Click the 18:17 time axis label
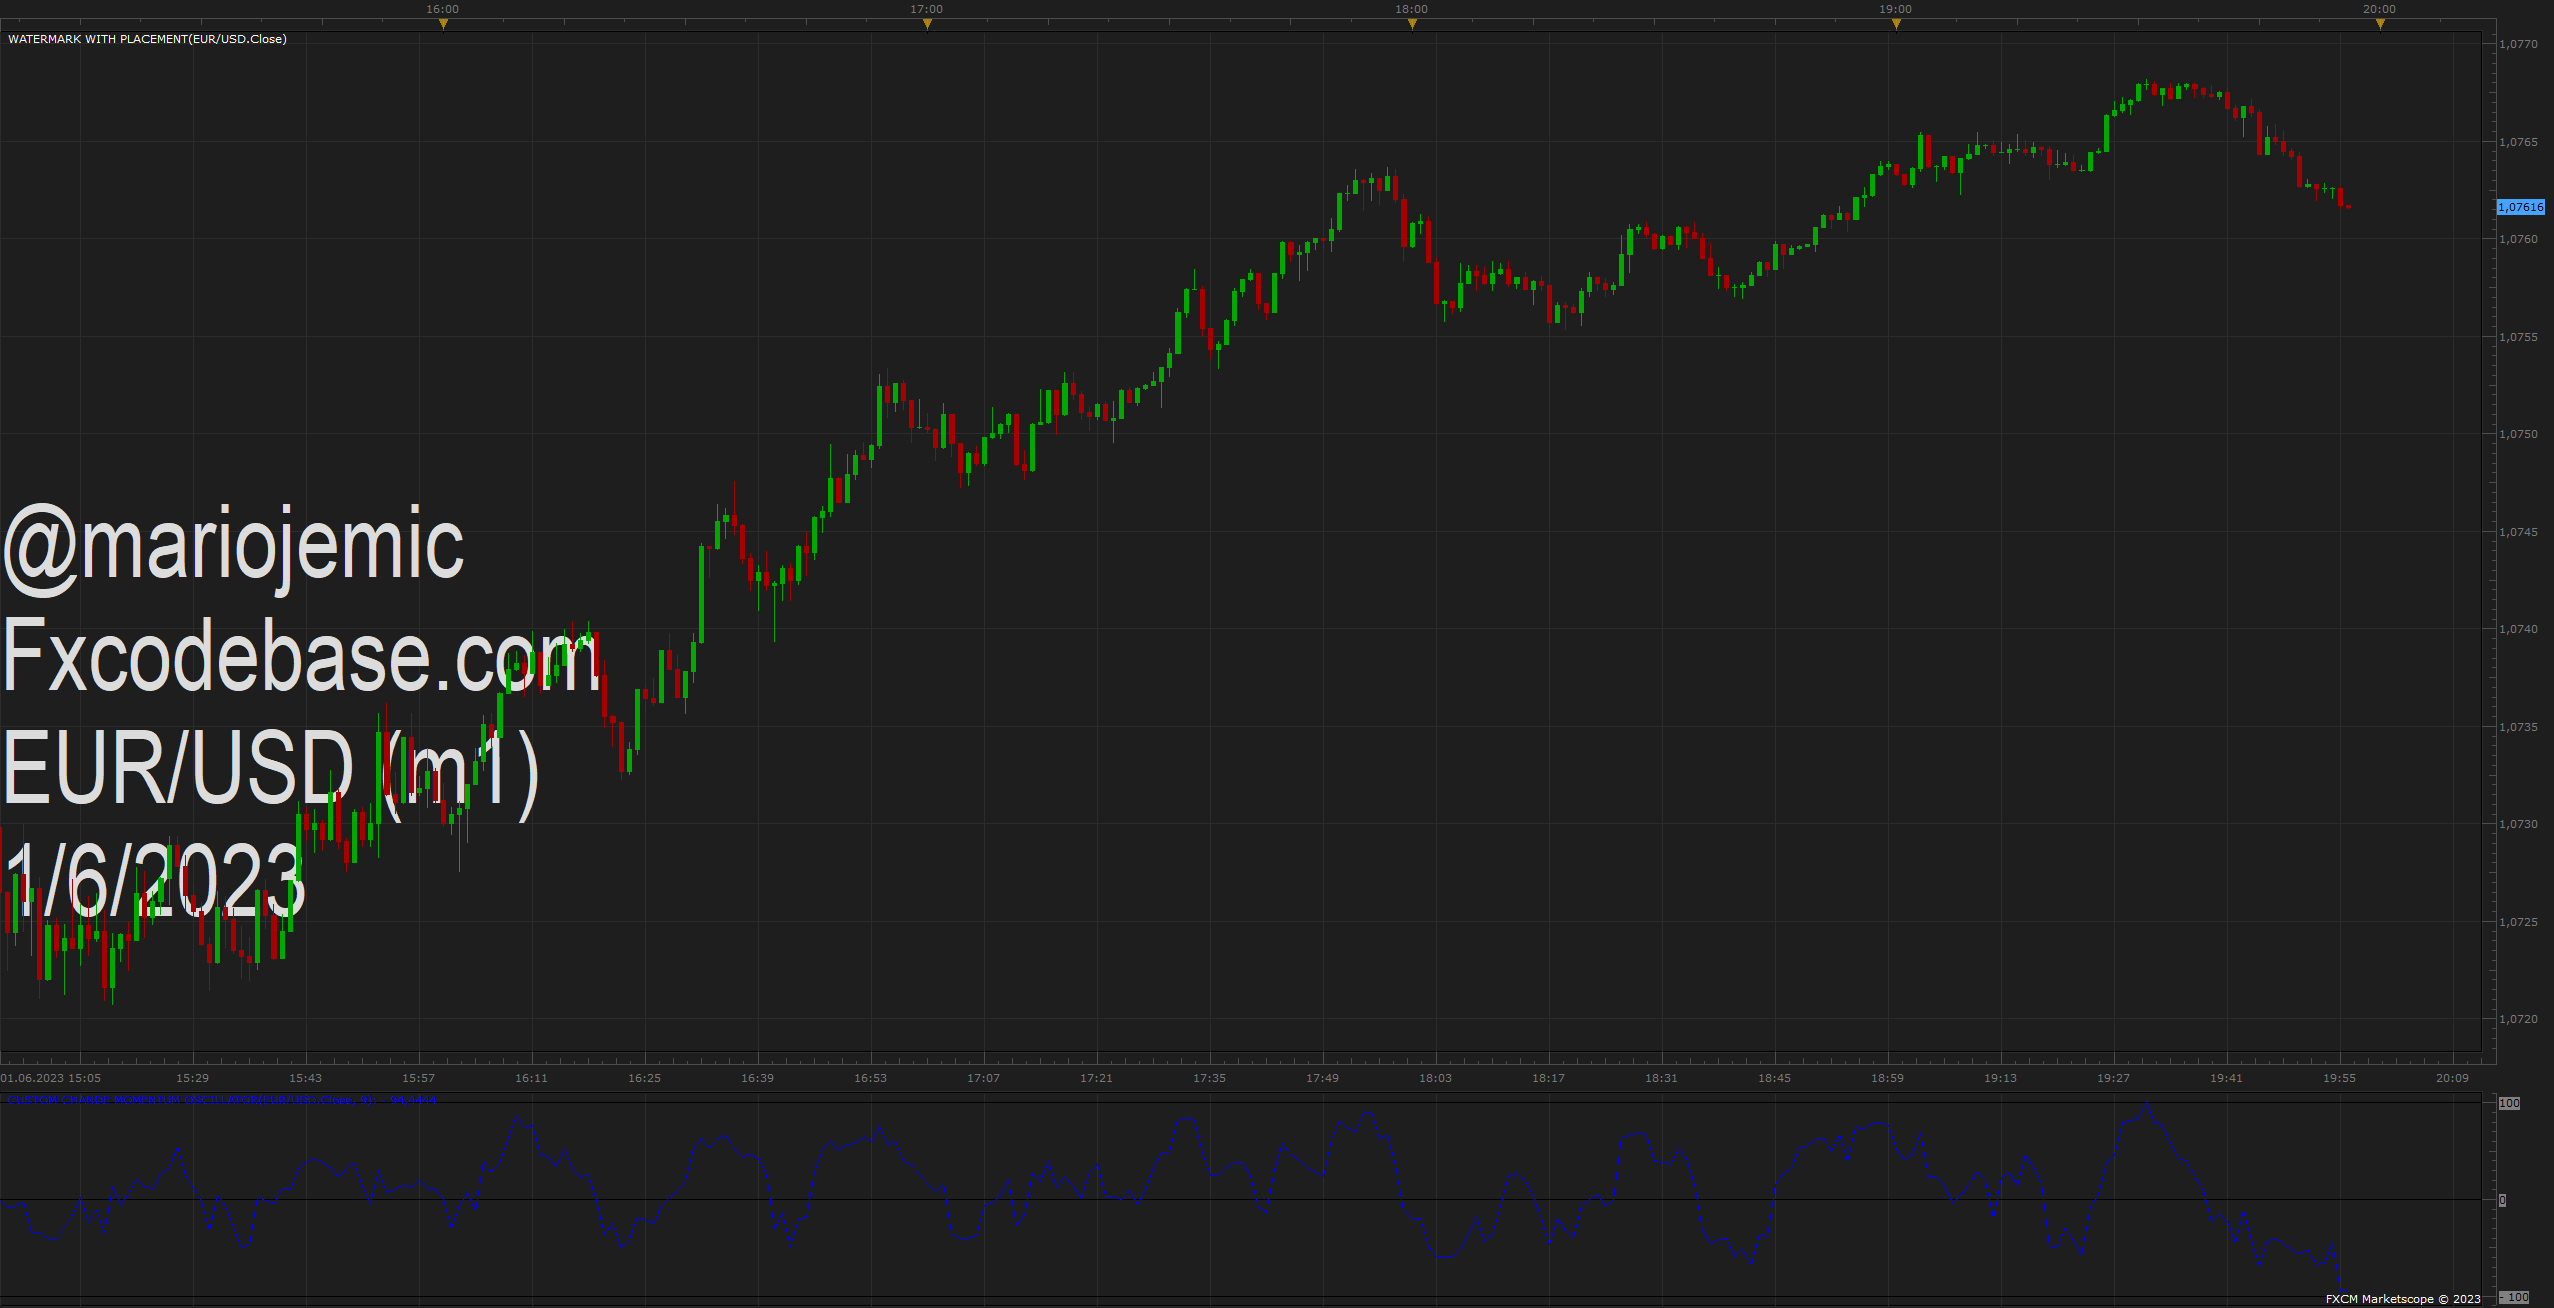The image size is (2554, 1308). point(1548,1078)
